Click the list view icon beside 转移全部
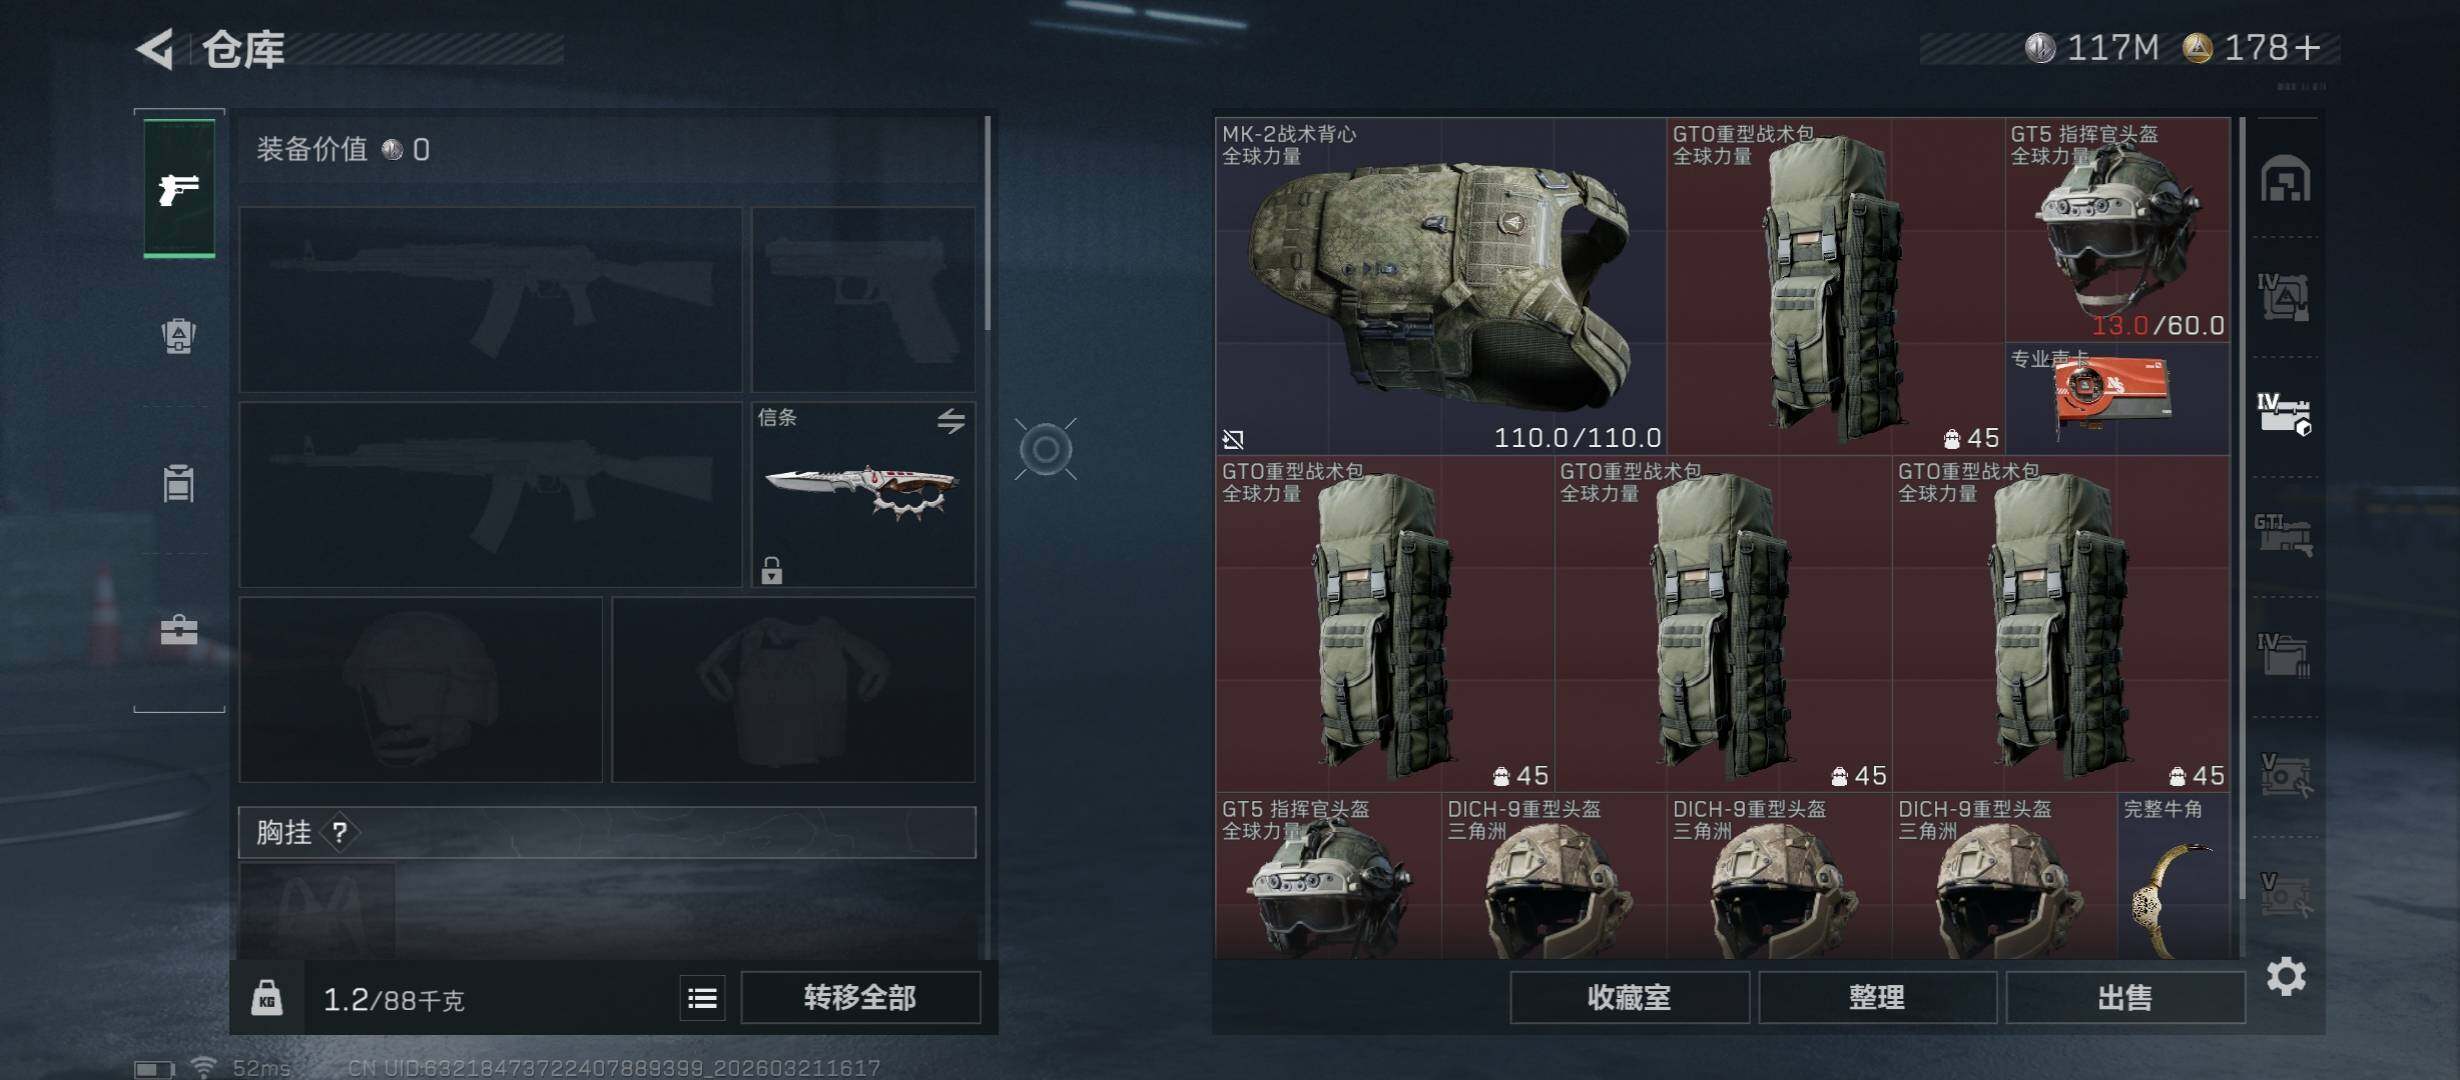This screenshot has width=2460, height=1080. tap(702, 998)
